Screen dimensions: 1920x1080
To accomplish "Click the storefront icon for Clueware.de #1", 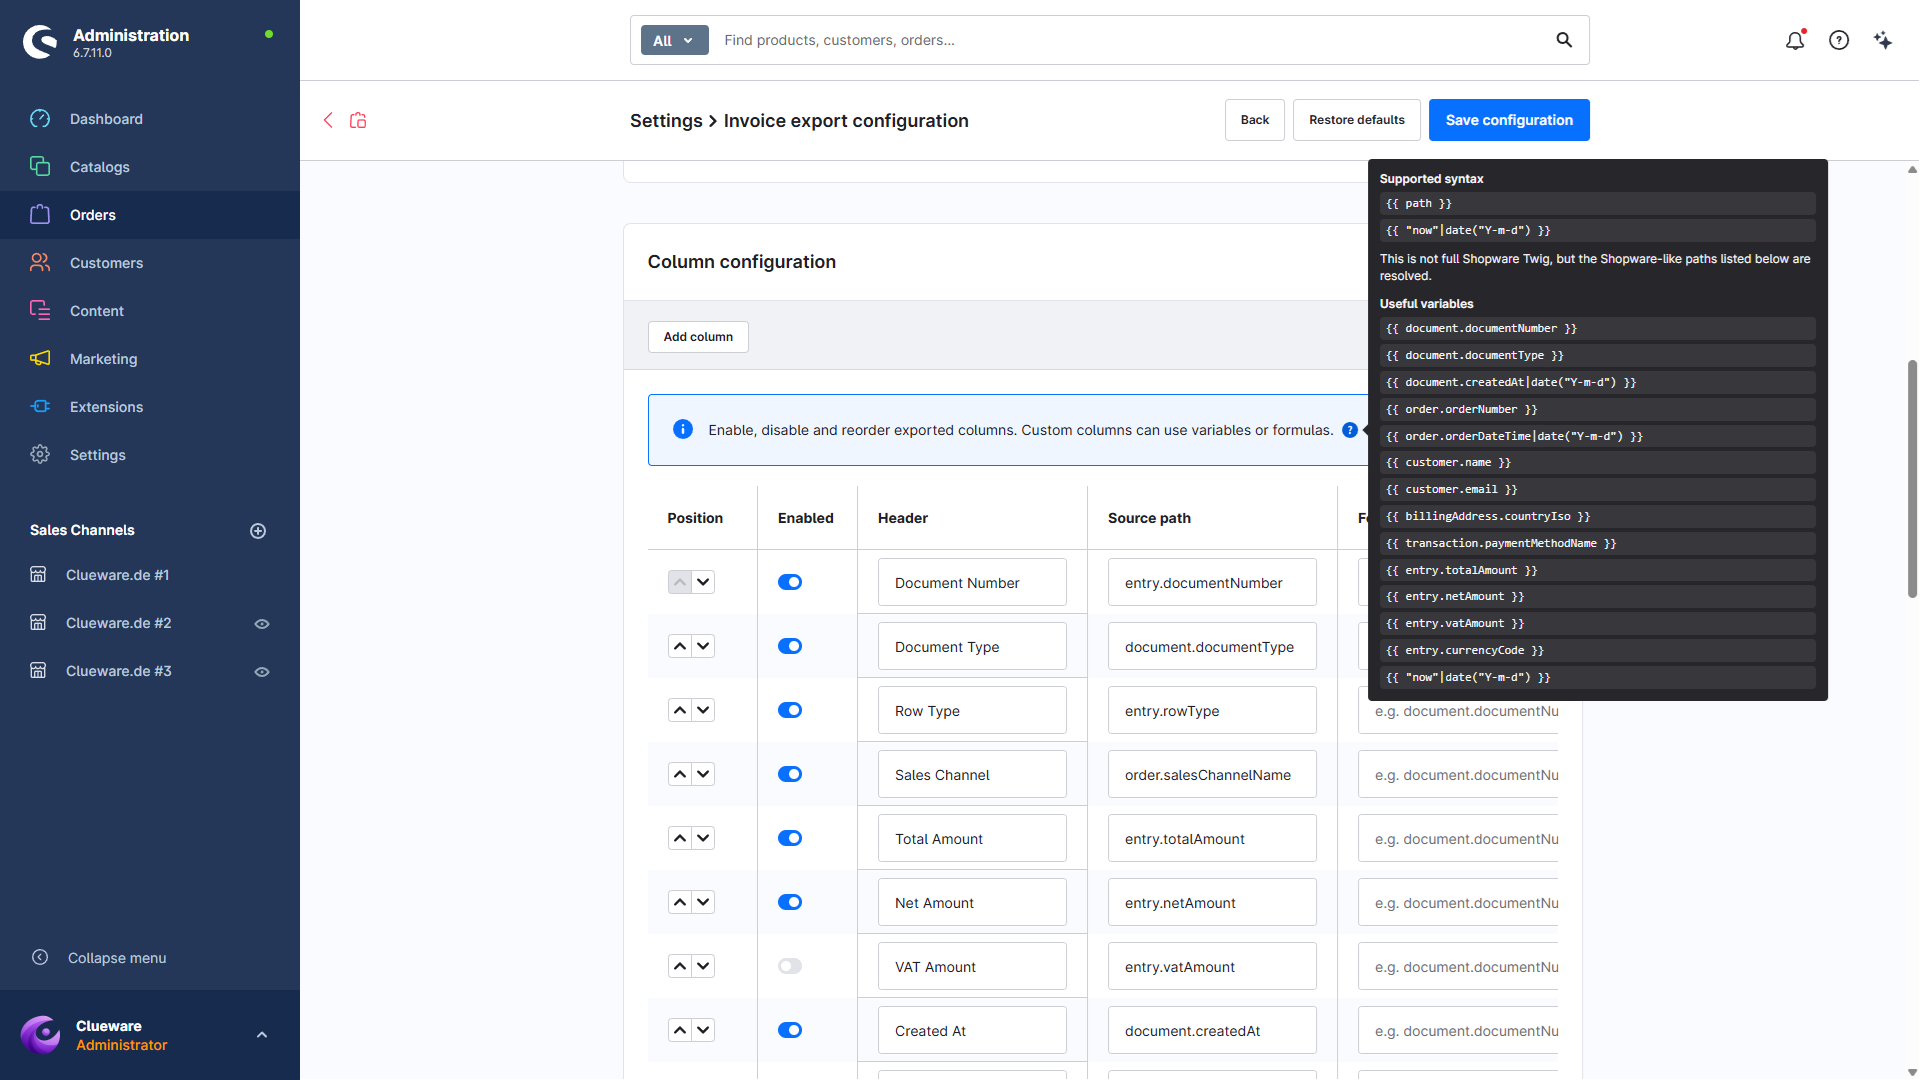I will pyautogui.click(x=38, y=575).
